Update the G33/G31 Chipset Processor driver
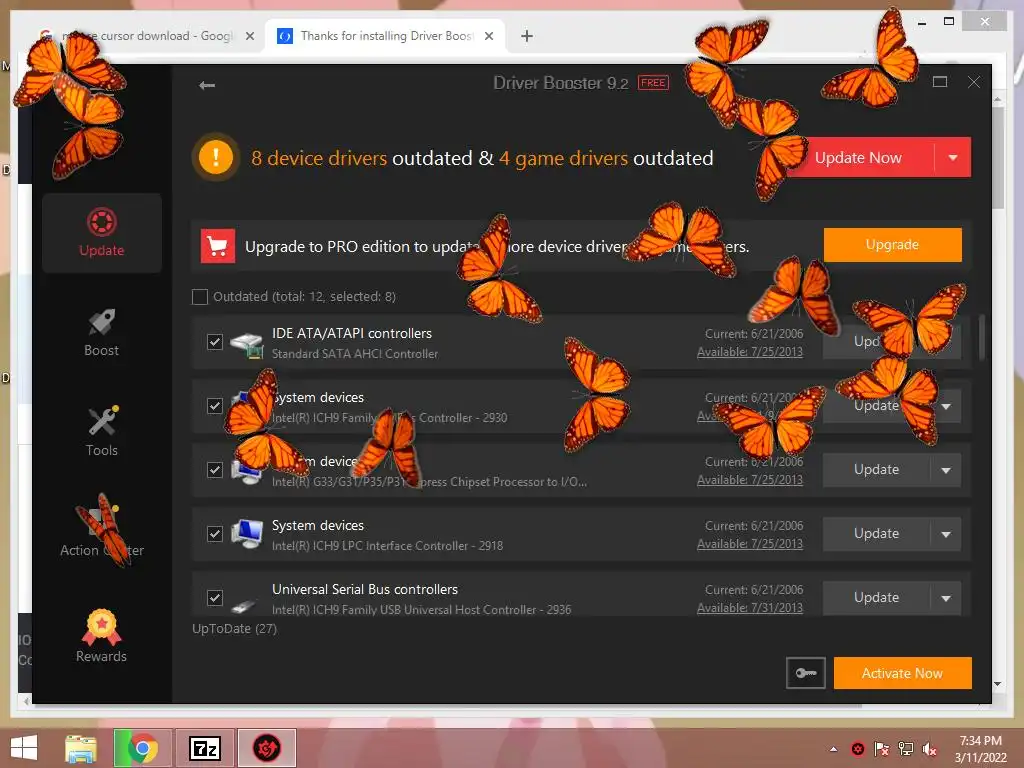Viewport: 1024px width, 768px height. [x=876, y=470]
